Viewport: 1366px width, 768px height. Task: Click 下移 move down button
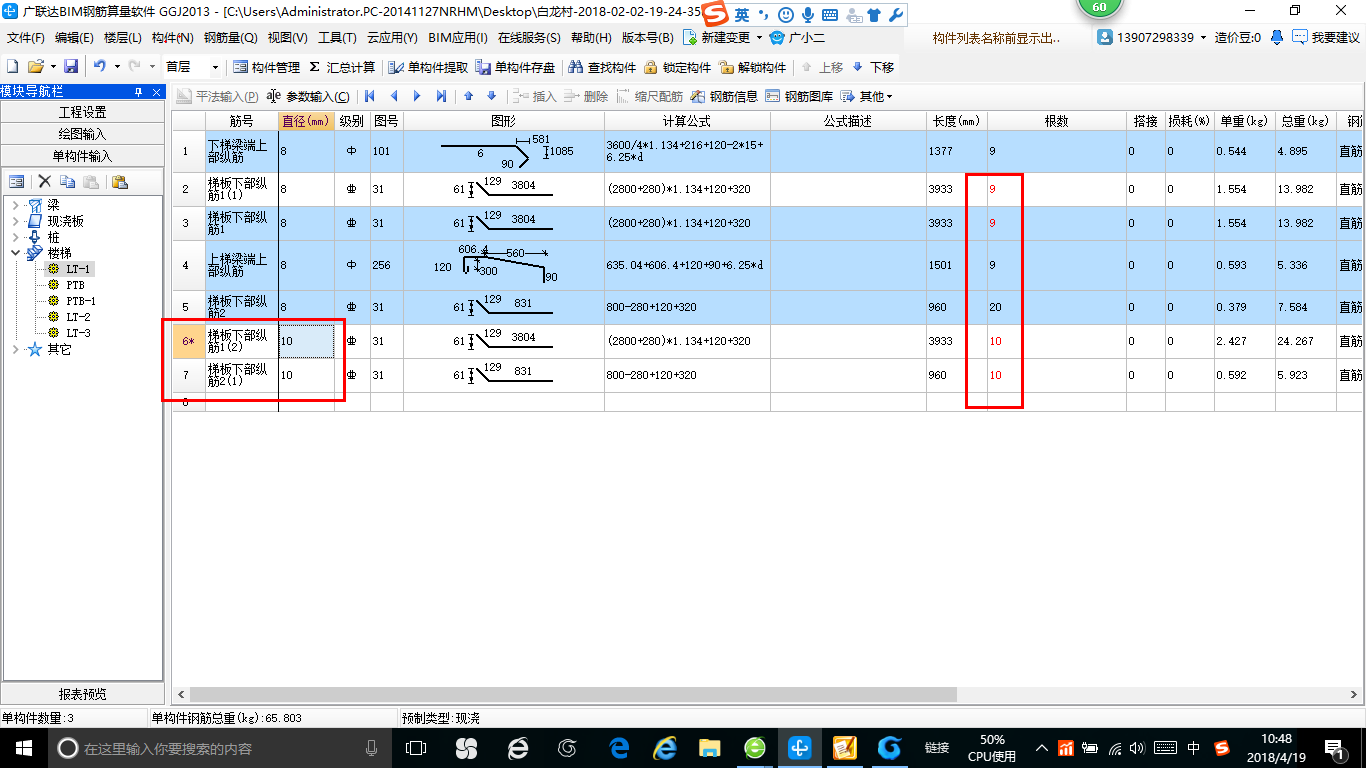(873, 67)
